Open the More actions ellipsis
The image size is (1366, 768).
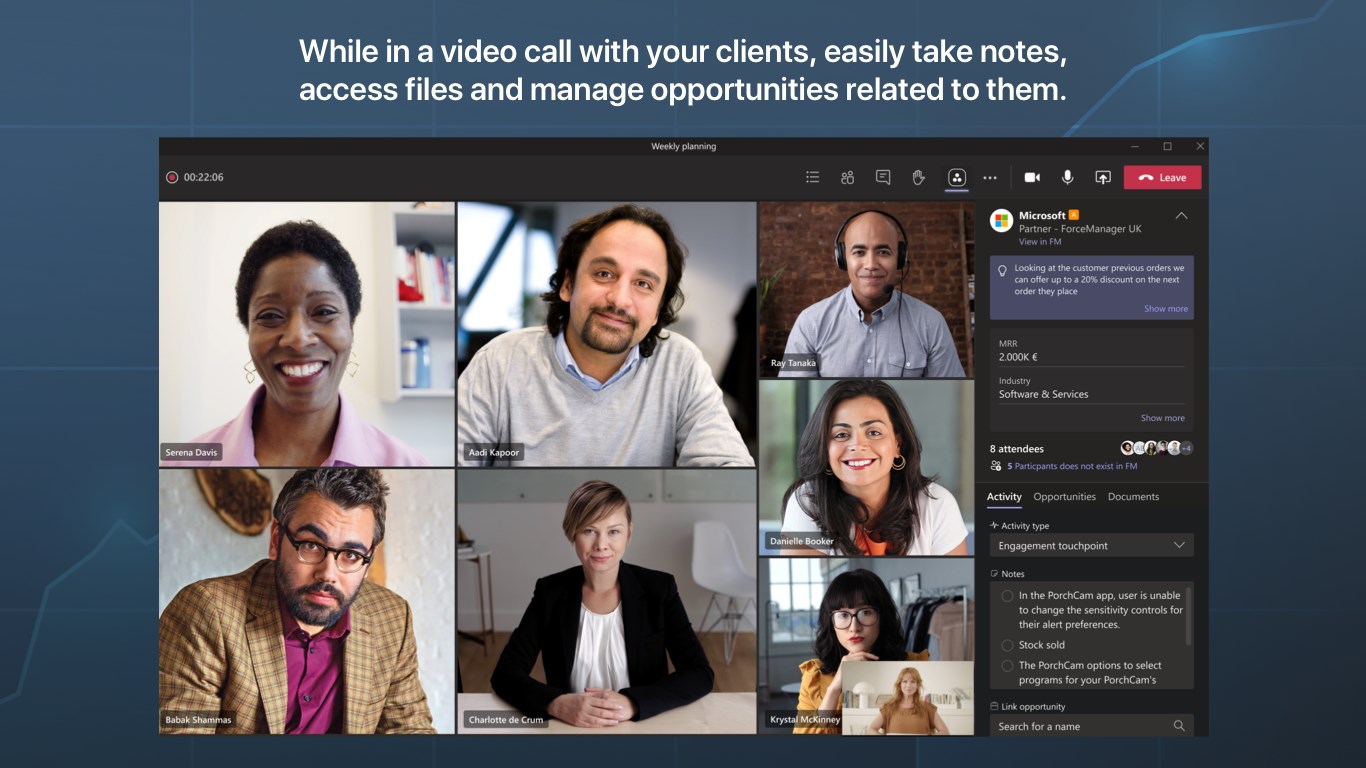pyautogui.click(x=990, y=178)
